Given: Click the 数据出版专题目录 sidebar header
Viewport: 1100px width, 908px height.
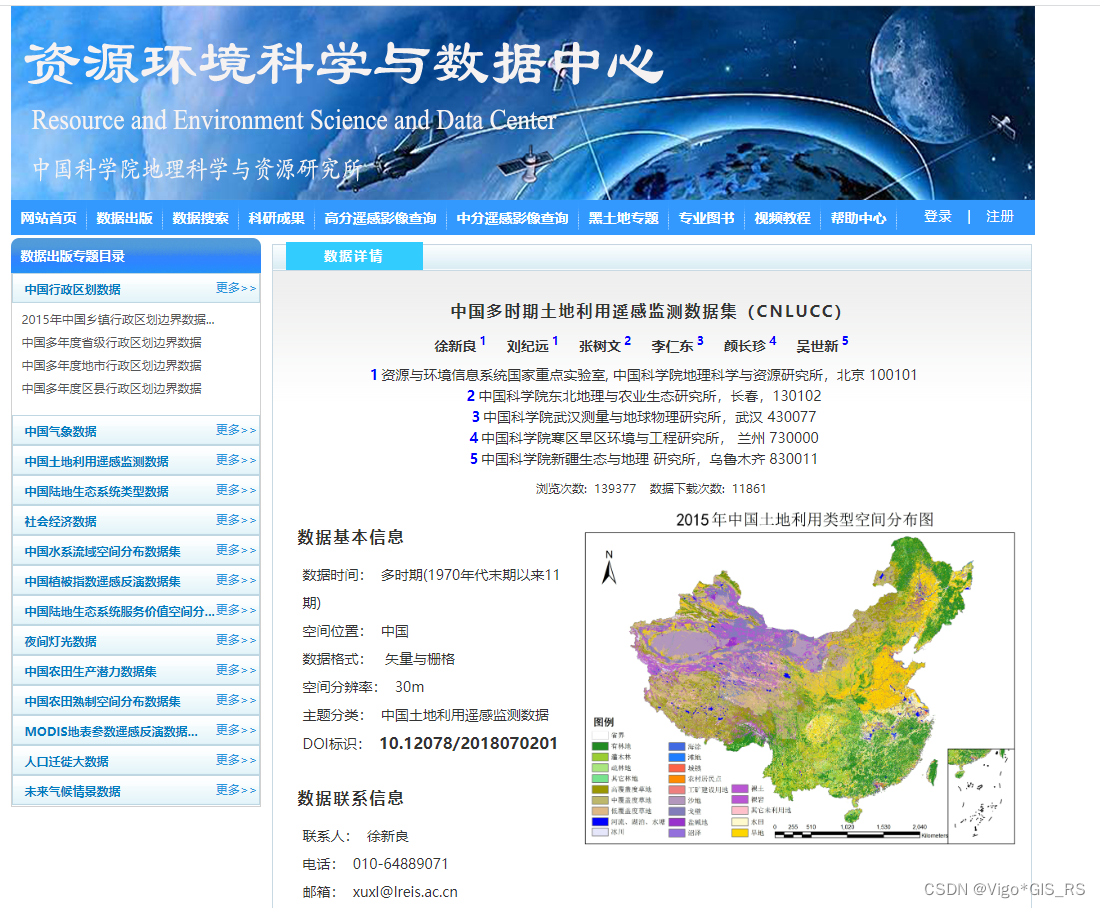Looking at the screenshot, I should [x=72, y=257].
